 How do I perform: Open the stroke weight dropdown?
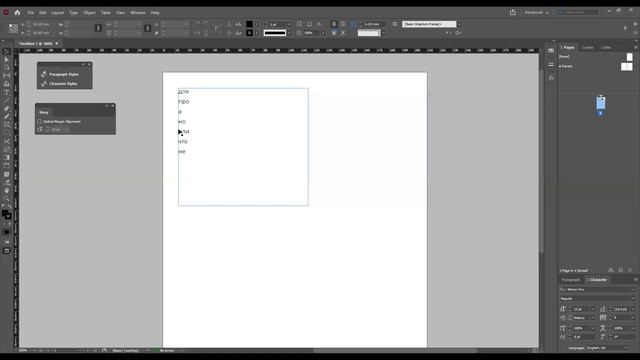pyautogui.click(x=289, y=24)
